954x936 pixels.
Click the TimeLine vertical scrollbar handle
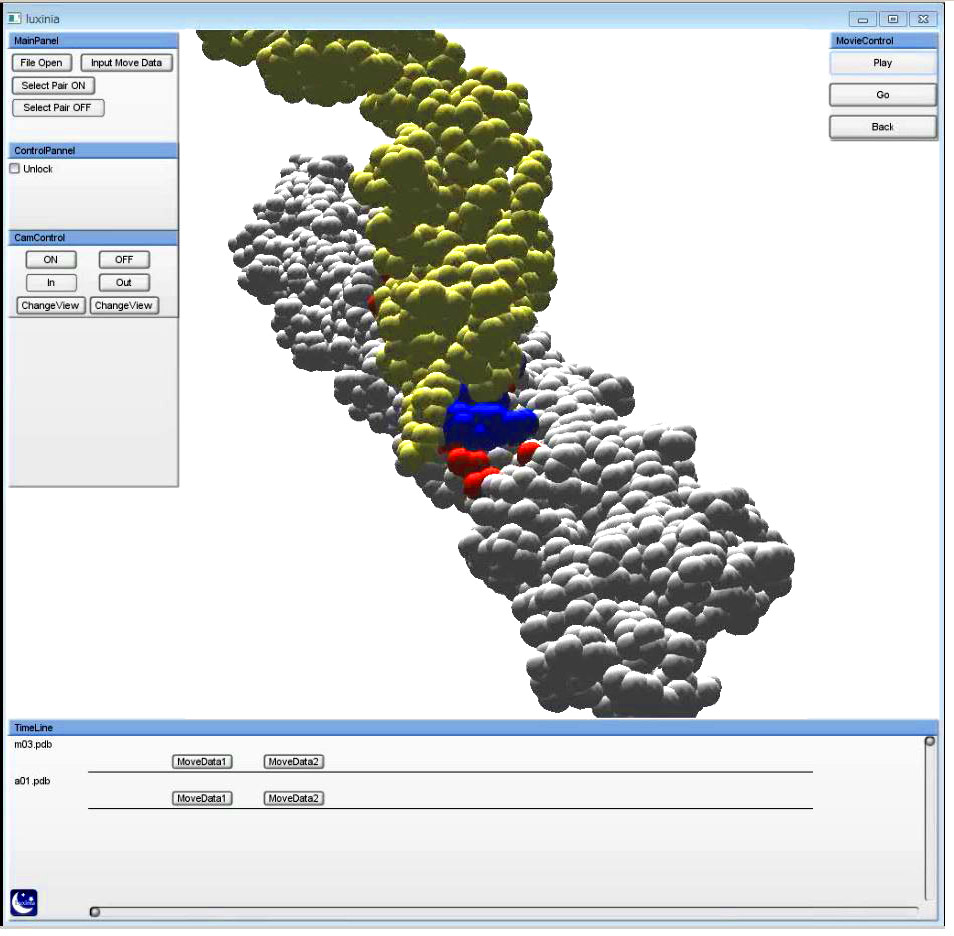tap(929, 742)
